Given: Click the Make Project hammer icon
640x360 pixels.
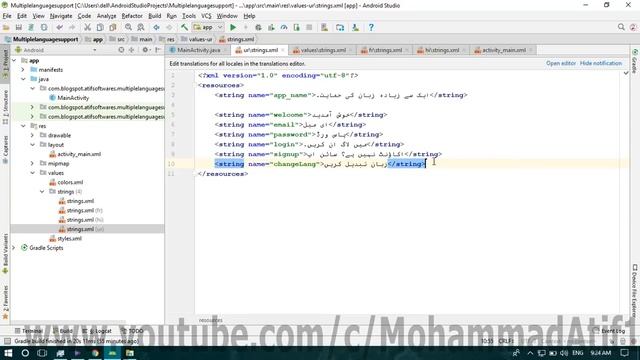Looking at the screenshot, I should coord(184,27).
